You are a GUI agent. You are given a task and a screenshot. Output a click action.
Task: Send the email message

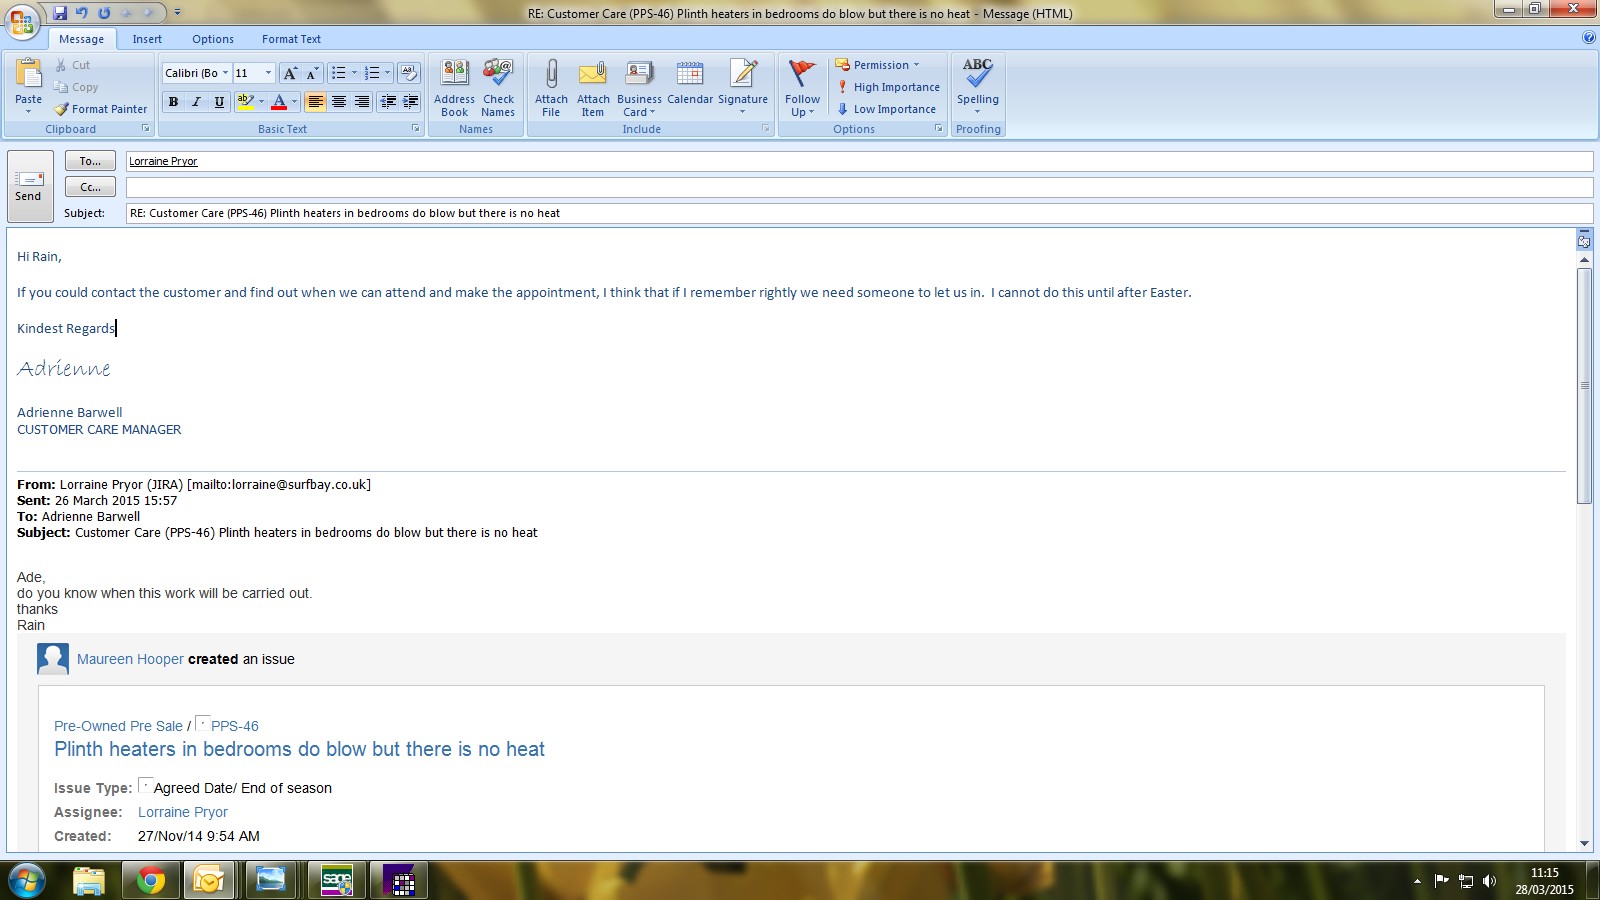coord(29,187)
